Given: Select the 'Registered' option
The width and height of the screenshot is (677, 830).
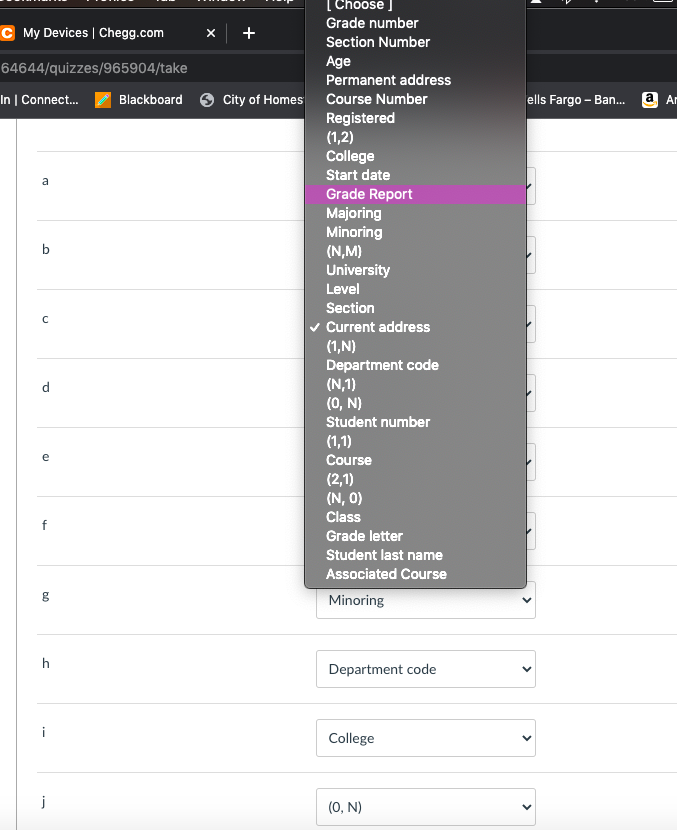Looking at the screenshot, I should click(416, 118).
